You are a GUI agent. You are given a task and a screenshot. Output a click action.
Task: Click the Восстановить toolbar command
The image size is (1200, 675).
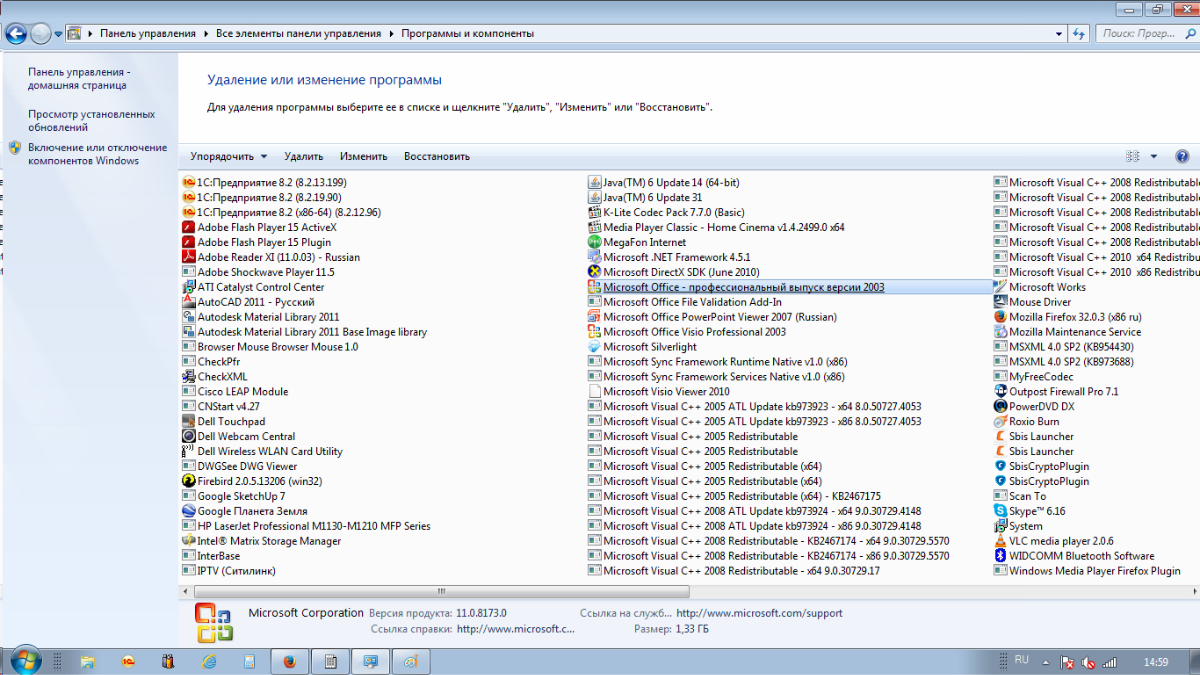436,157
